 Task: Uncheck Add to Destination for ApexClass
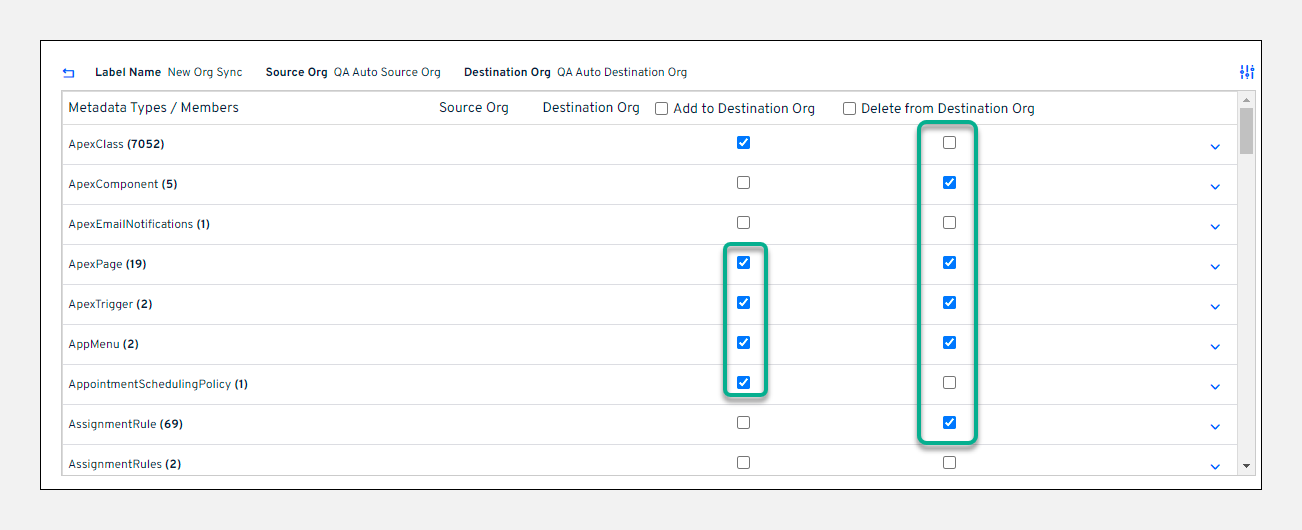pyautogui.click(x=743, y=143)
